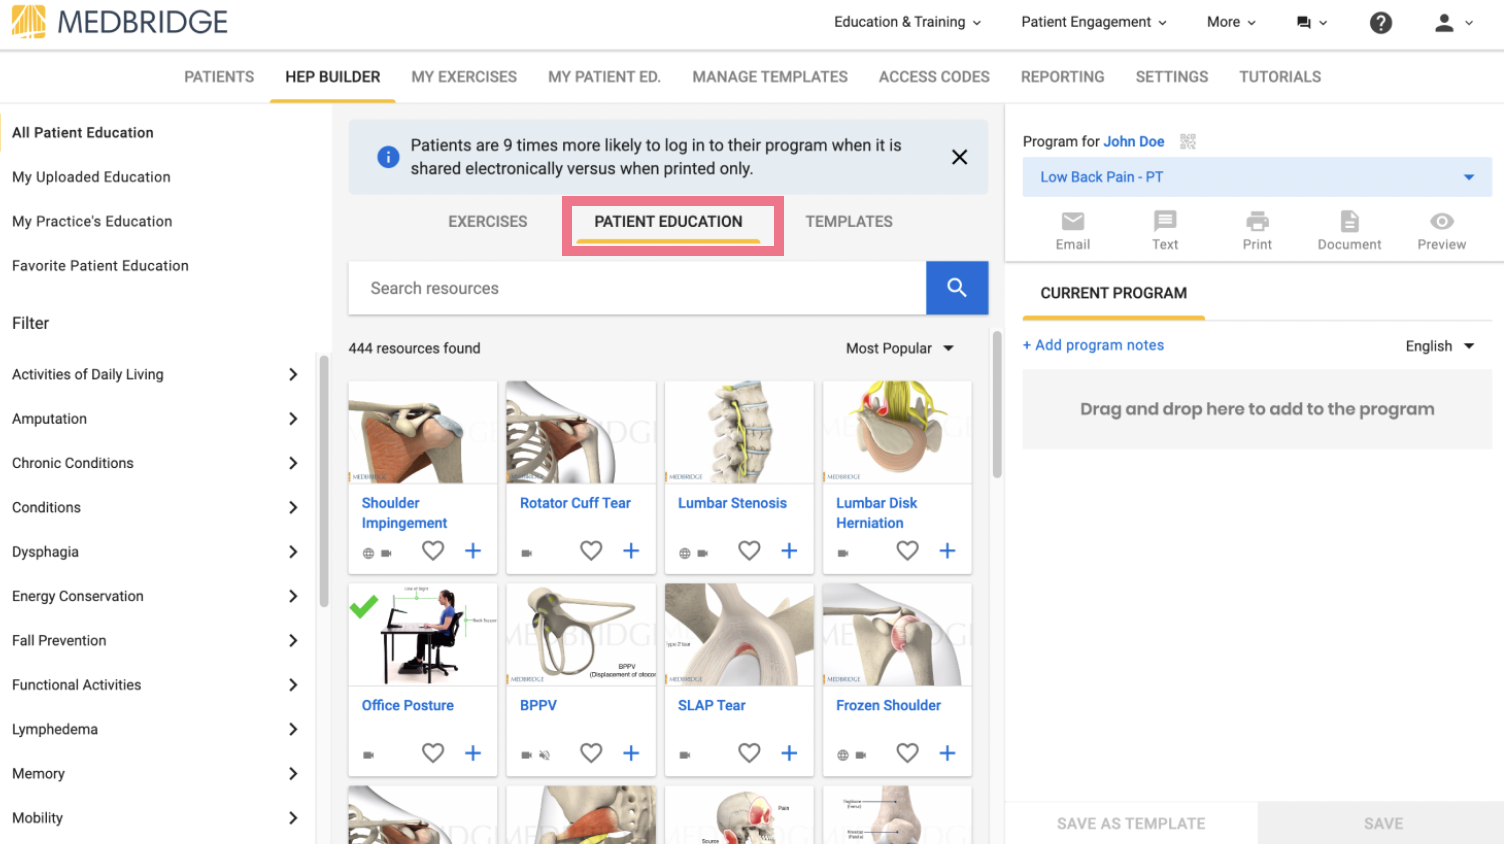This screenshot has width=1504, height=844.
Task: Add Office Posture with plus icon
Action: tap(473, 753)
